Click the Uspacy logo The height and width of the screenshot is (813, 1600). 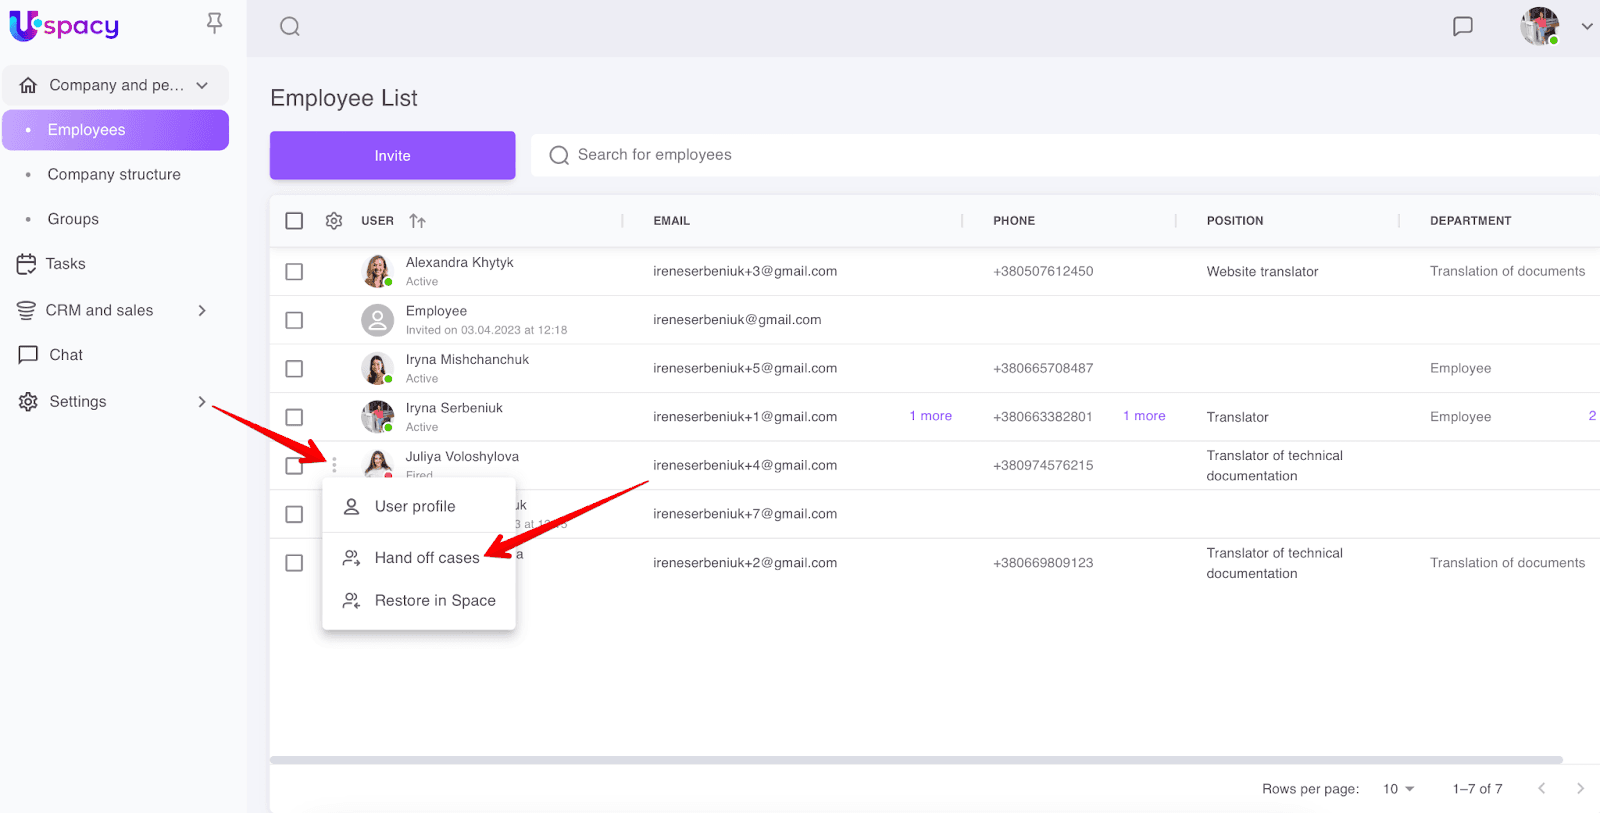point(64,26)
